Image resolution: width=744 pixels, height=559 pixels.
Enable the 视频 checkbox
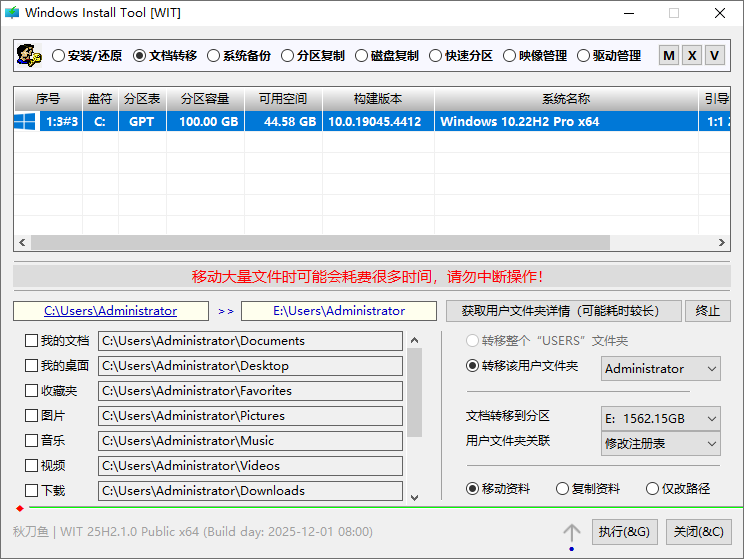click(x=31, y=466)
